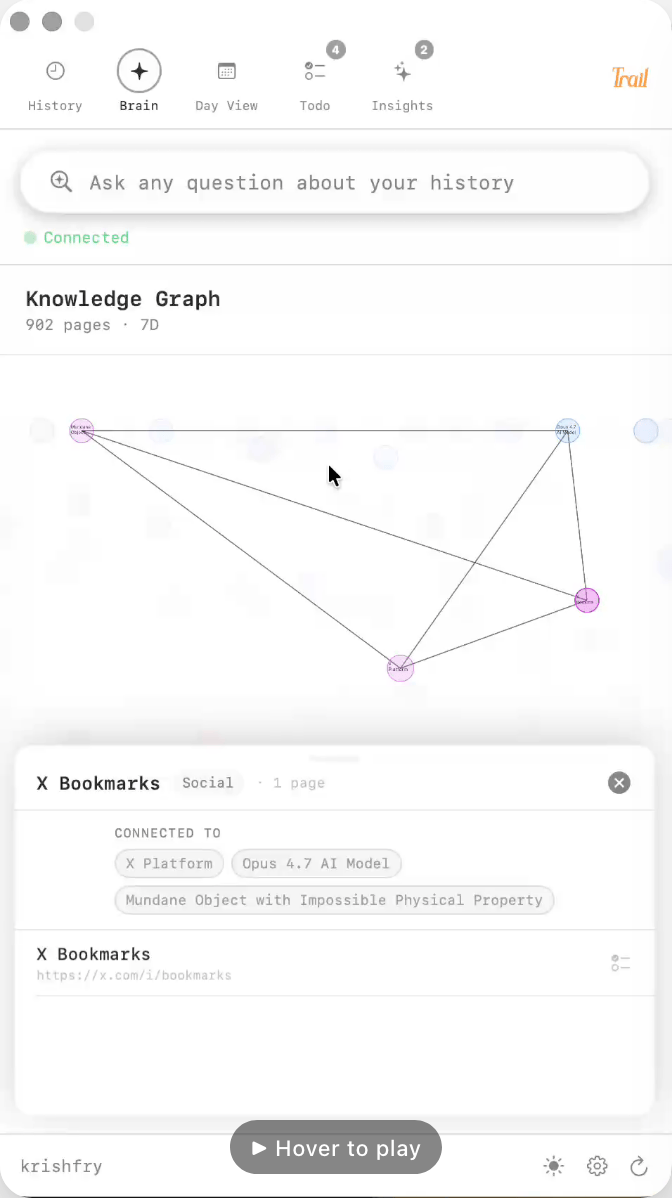Open settings gear icon
This screenshot has height=1198, width=672.
[x=596, y=1166]
